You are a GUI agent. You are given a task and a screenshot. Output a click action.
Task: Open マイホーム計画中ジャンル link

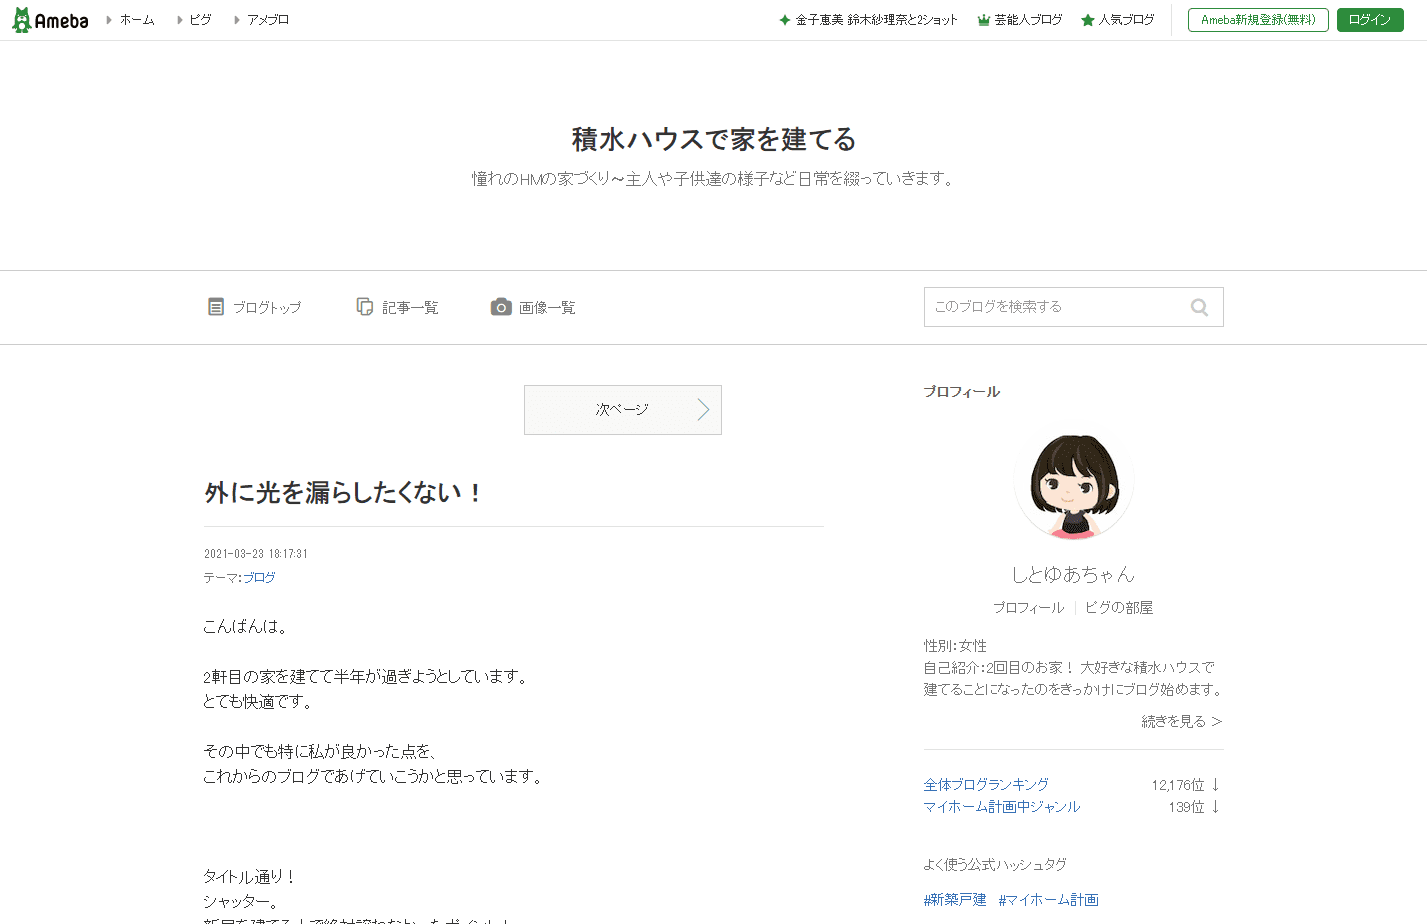pos(1002,807)
